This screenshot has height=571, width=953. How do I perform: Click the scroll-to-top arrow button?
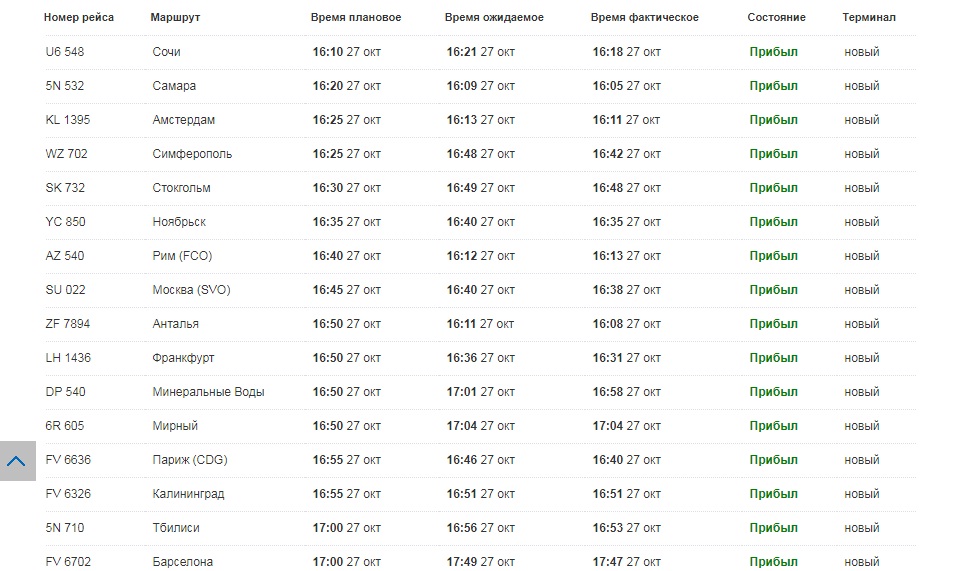coord(18,461)
